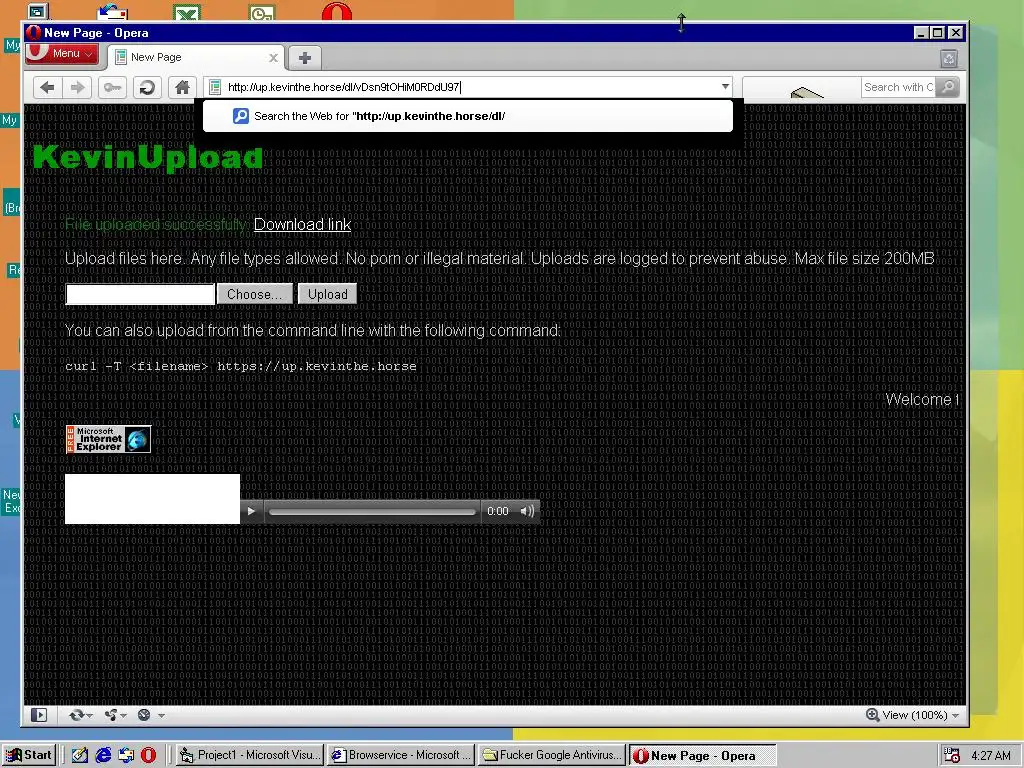Launch Opera from the quick launch bar

149,755
